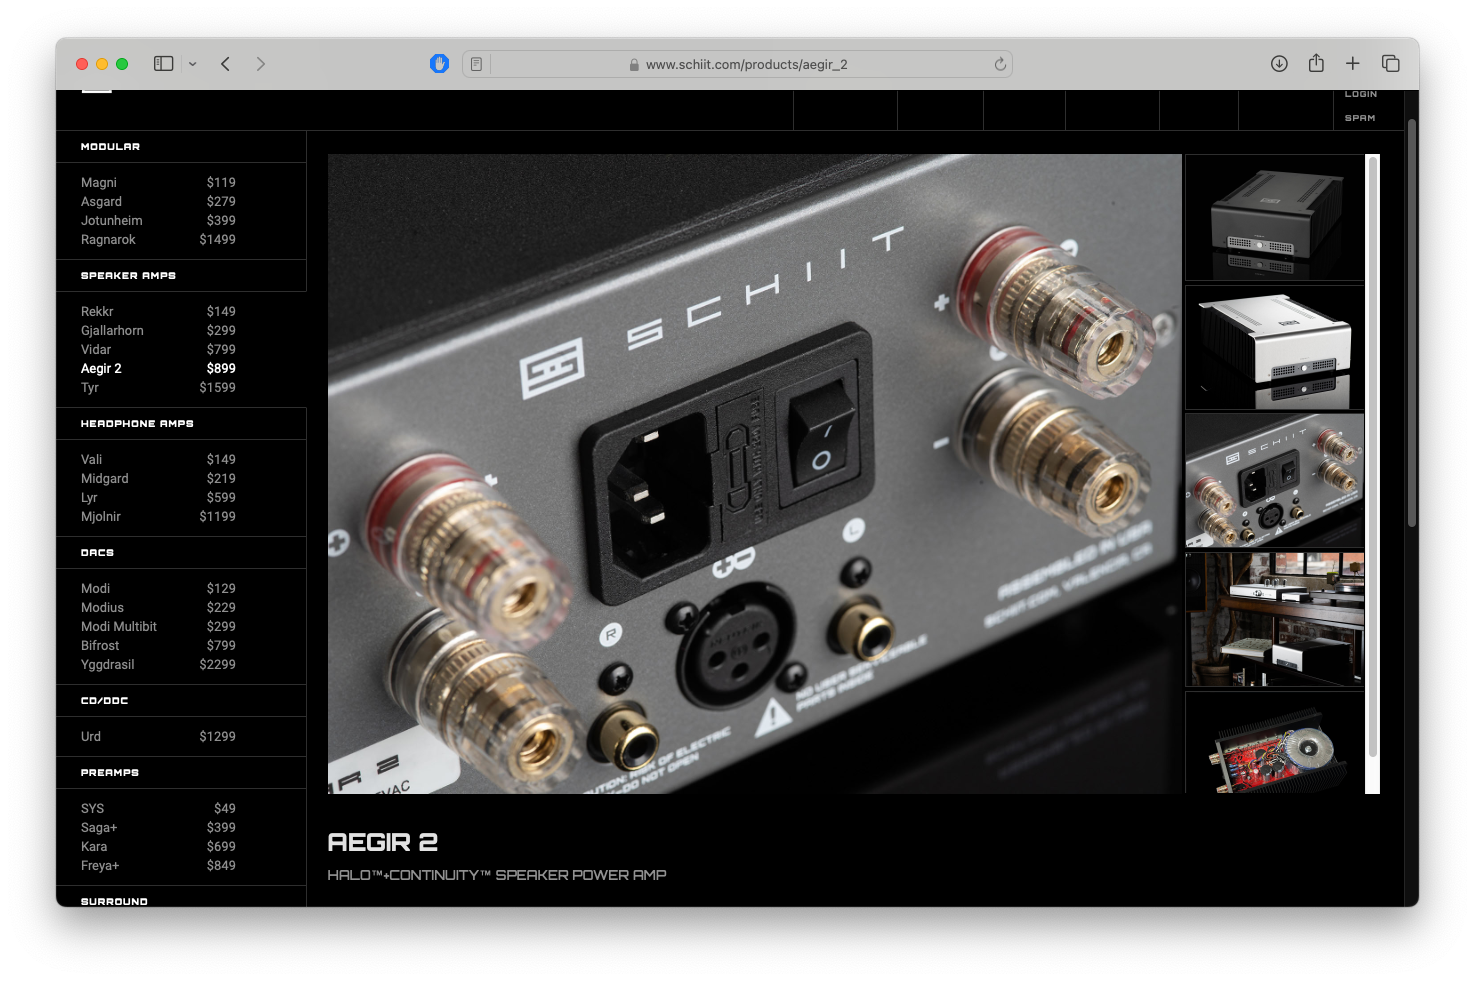The image size is (1475, 981).
Task: Click the page vertical scrollbar
Action: (1412, 323)
